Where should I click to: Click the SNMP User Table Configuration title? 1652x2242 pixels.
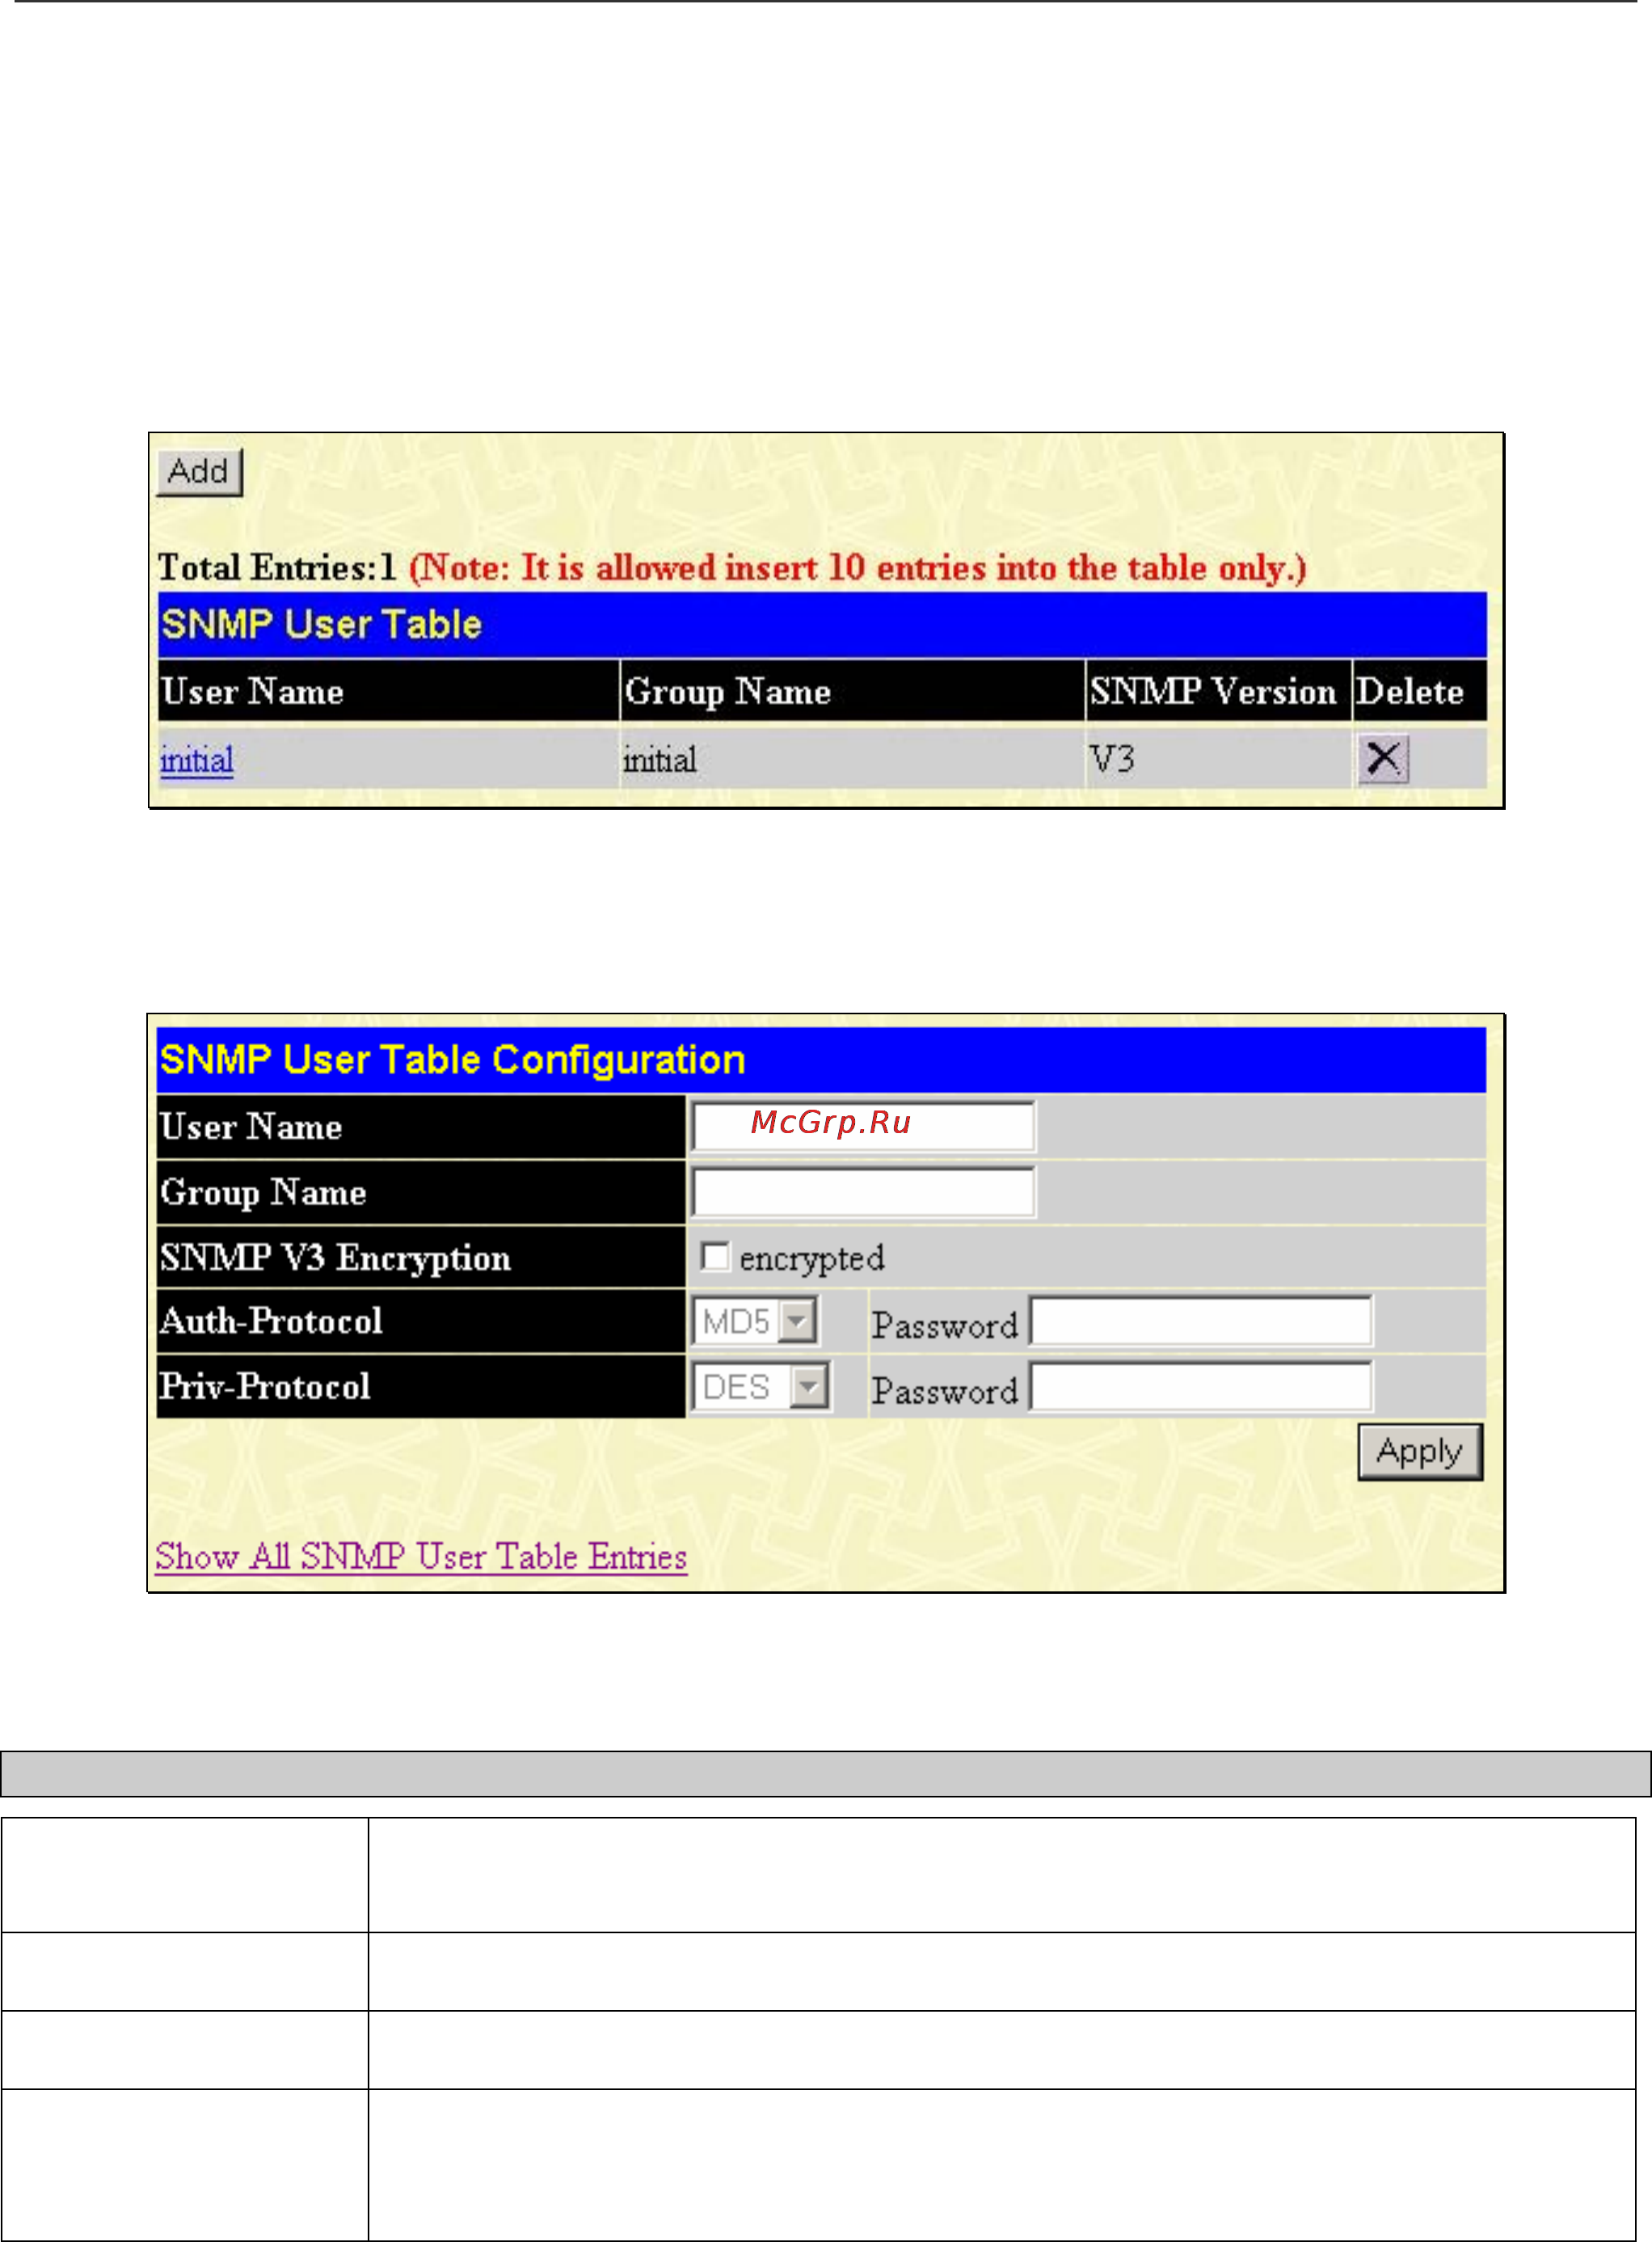coord(453,1060)
